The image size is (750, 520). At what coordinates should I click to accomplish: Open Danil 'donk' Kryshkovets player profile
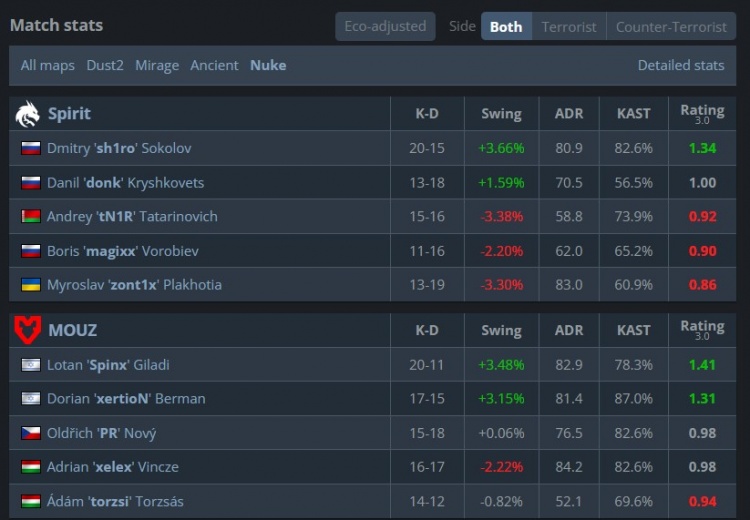[x=125, y=183]
